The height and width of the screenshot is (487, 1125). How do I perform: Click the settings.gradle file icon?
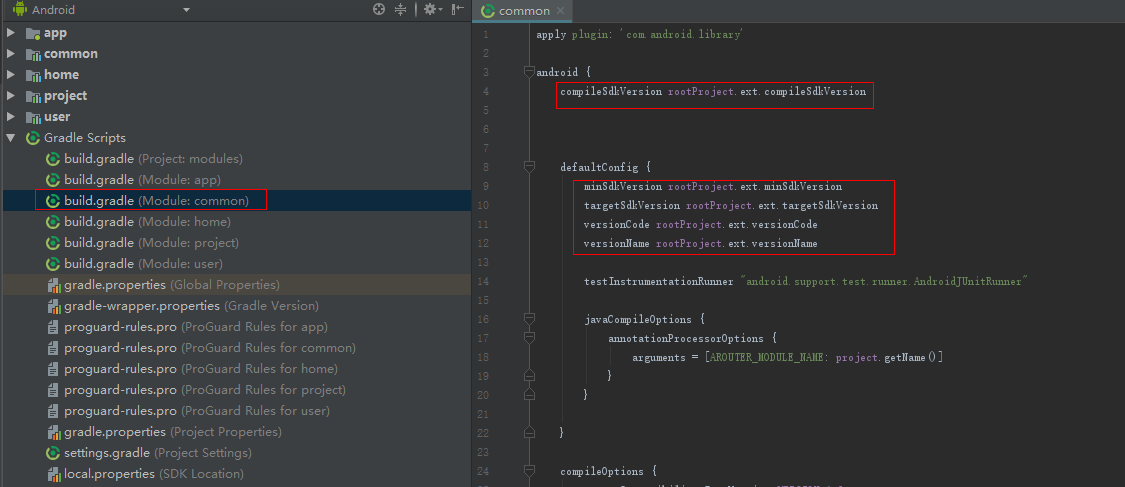coord(54,453)
